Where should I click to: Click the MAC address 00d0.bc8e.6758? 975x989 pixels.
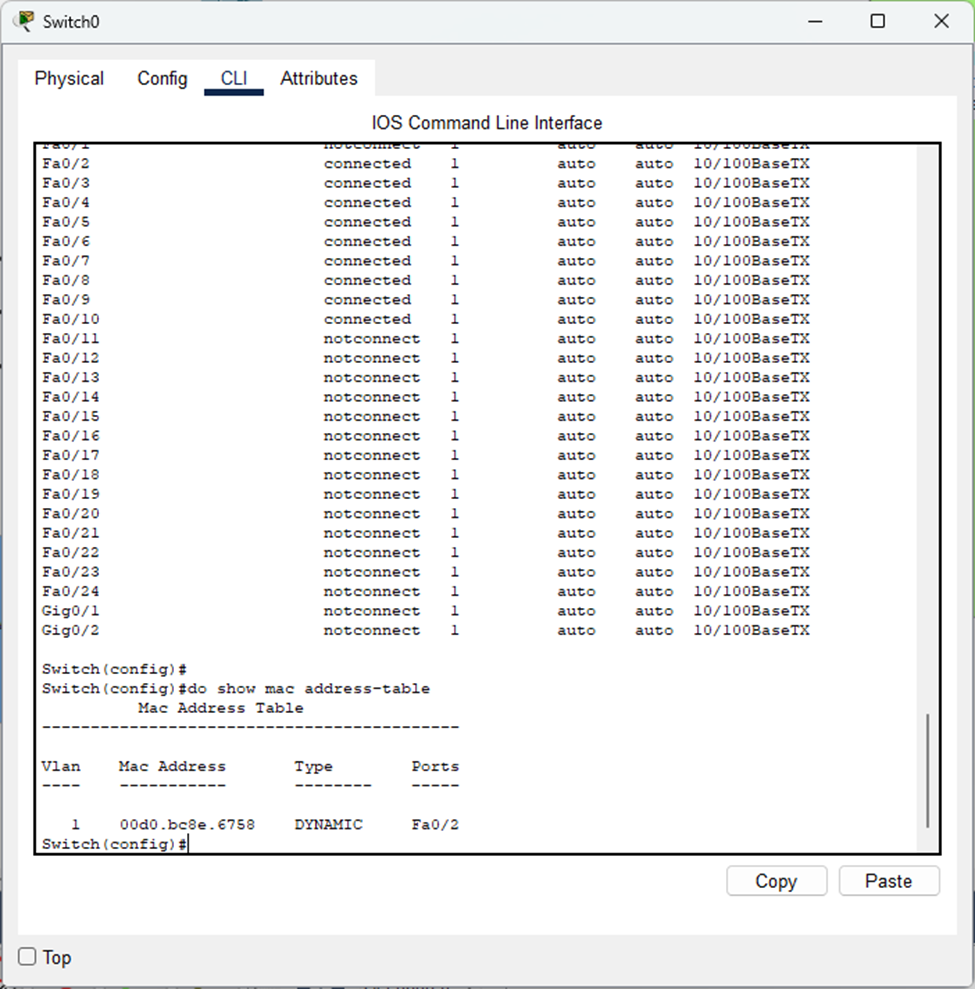coord(187,825)
